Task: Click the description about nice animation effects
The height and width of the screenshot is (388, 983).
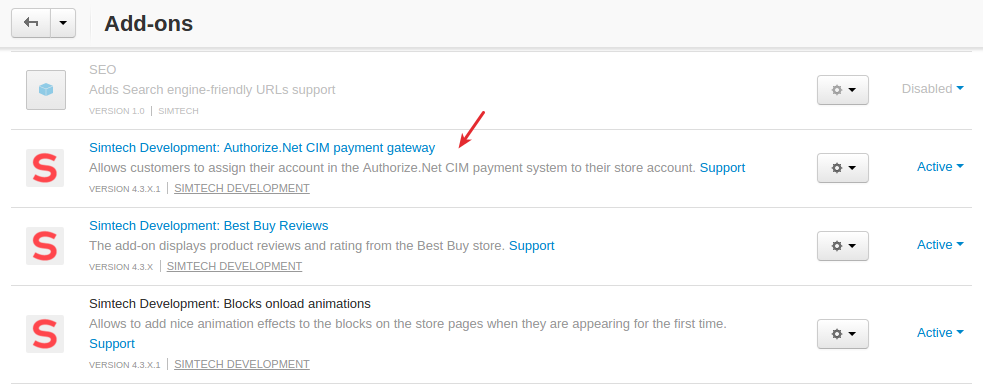Action: (x=407, y=324)
